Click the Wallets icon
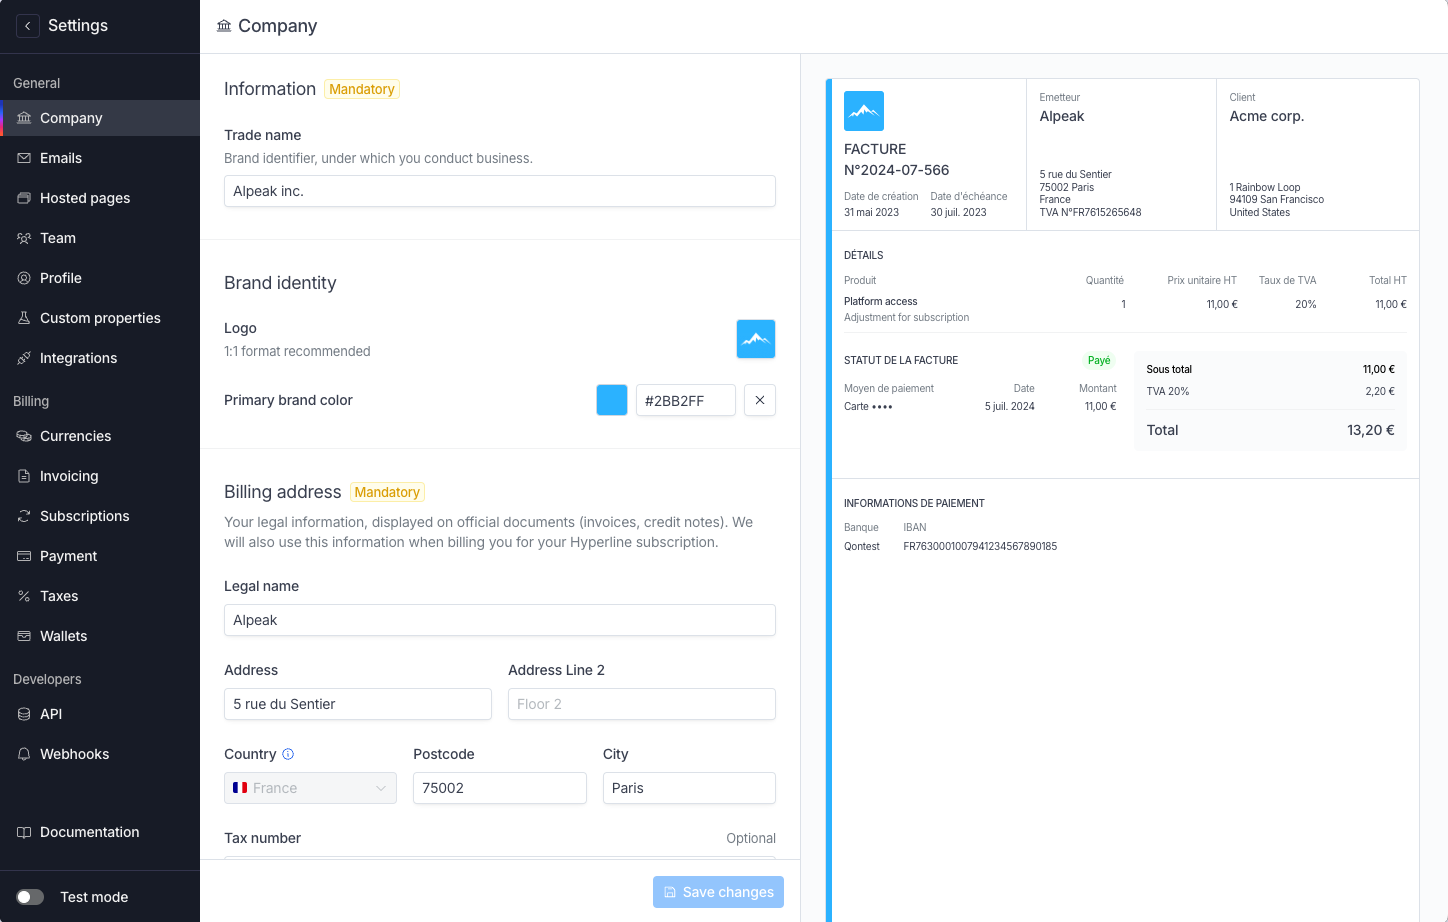This screenshot has width=1448, height=922. point(24,636)
